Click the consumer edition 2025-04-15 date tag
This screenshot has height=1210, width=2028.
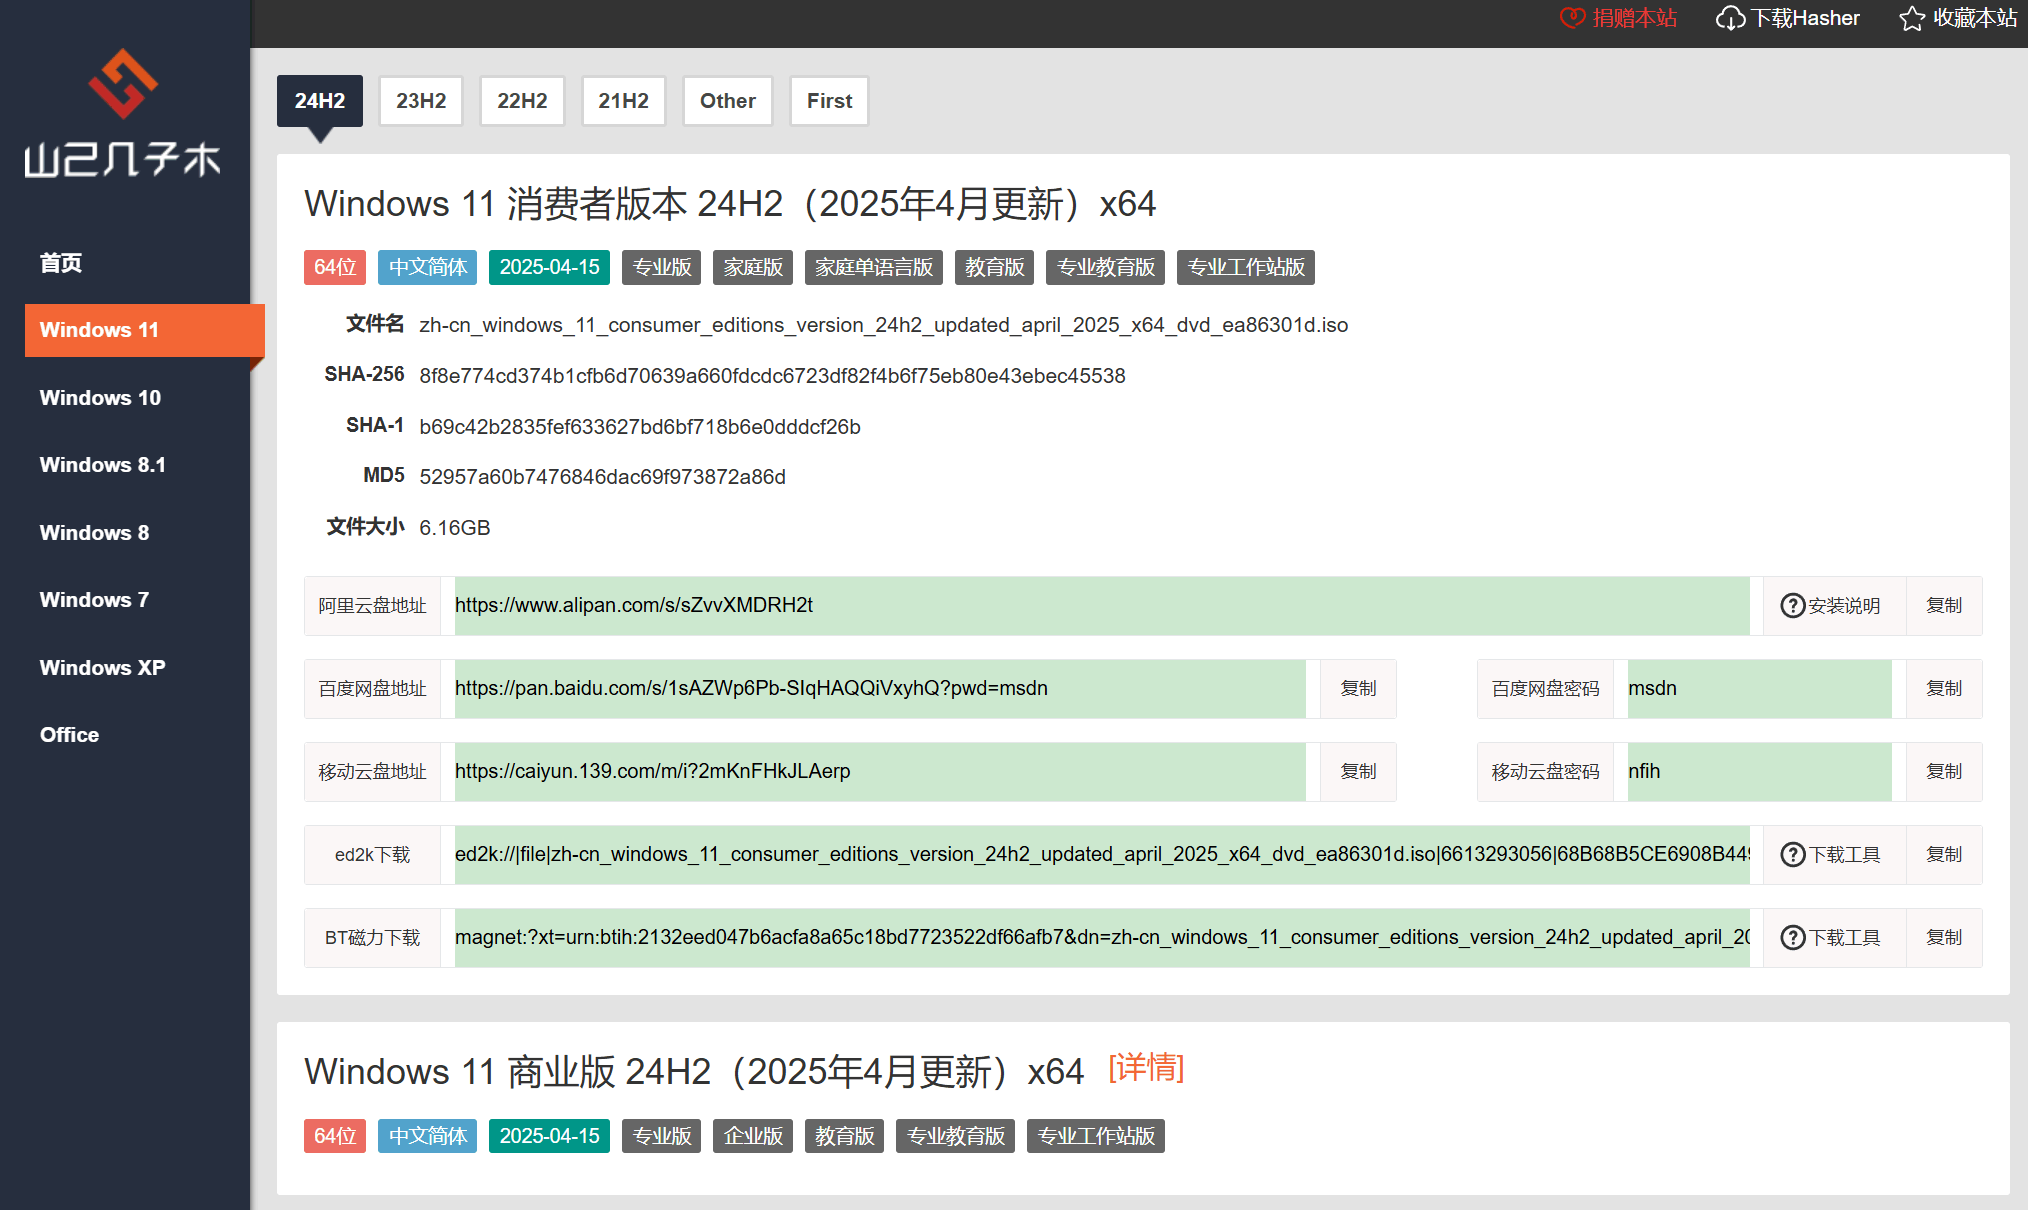click(549, 267)
